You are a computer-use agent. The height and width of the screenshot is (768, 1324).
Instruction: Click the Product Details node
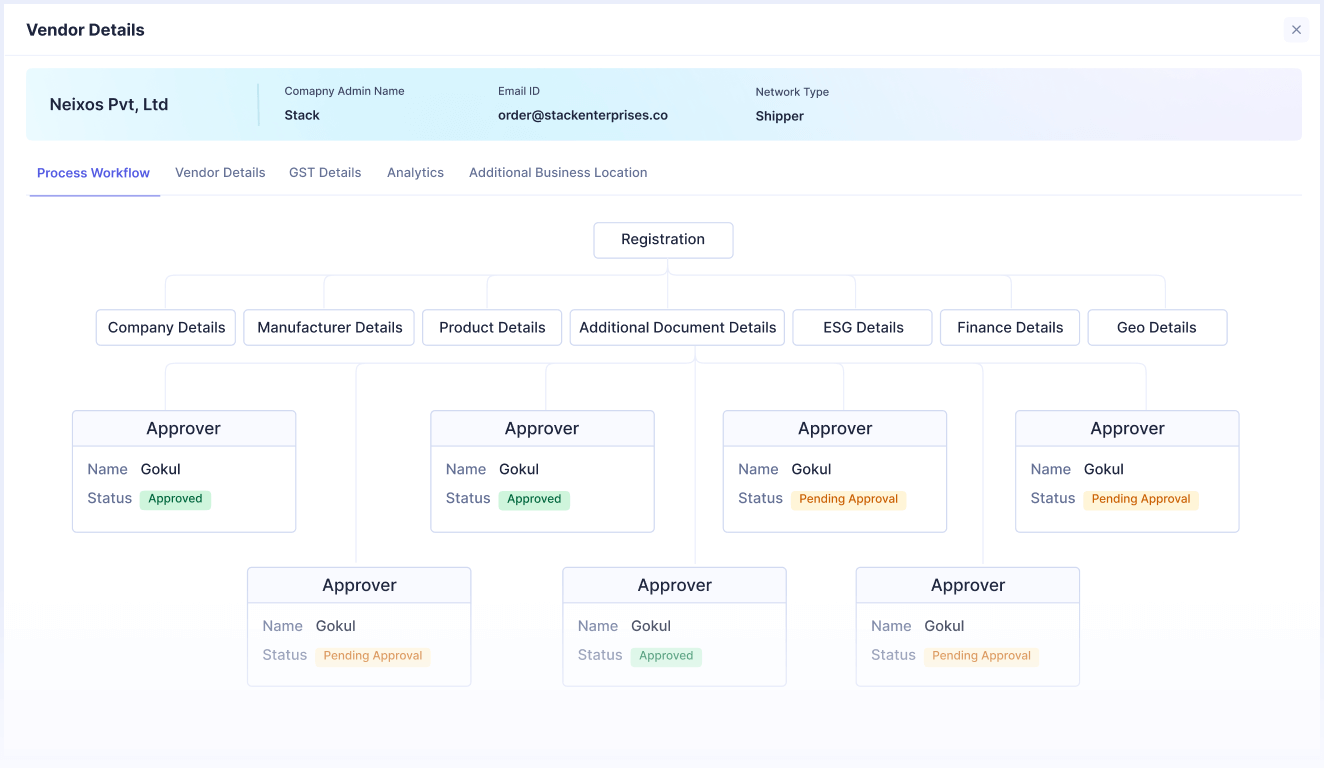(x=491, y=327)
